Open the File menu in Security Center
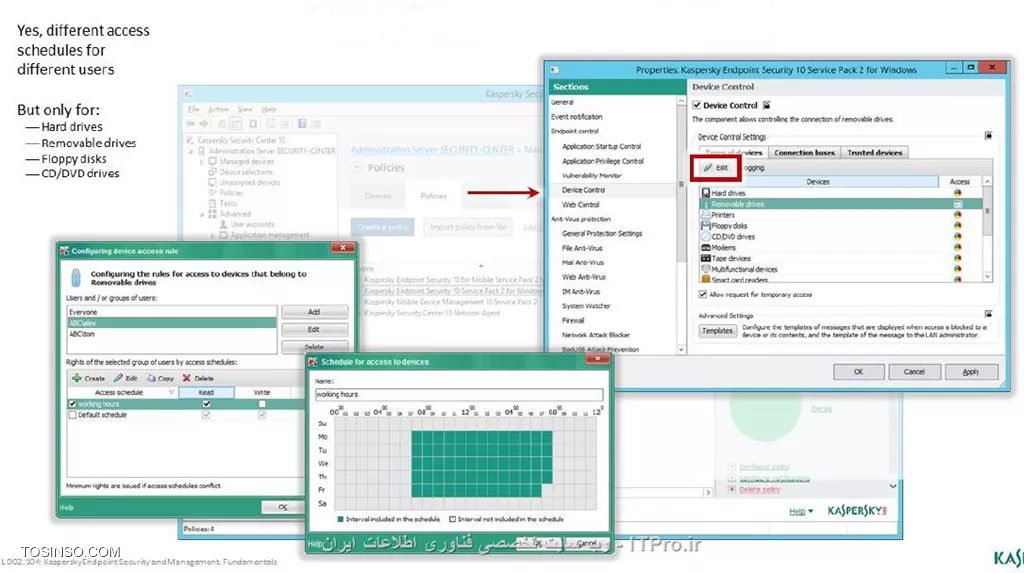The image size is (1024, 573). (x=194, y=109)
